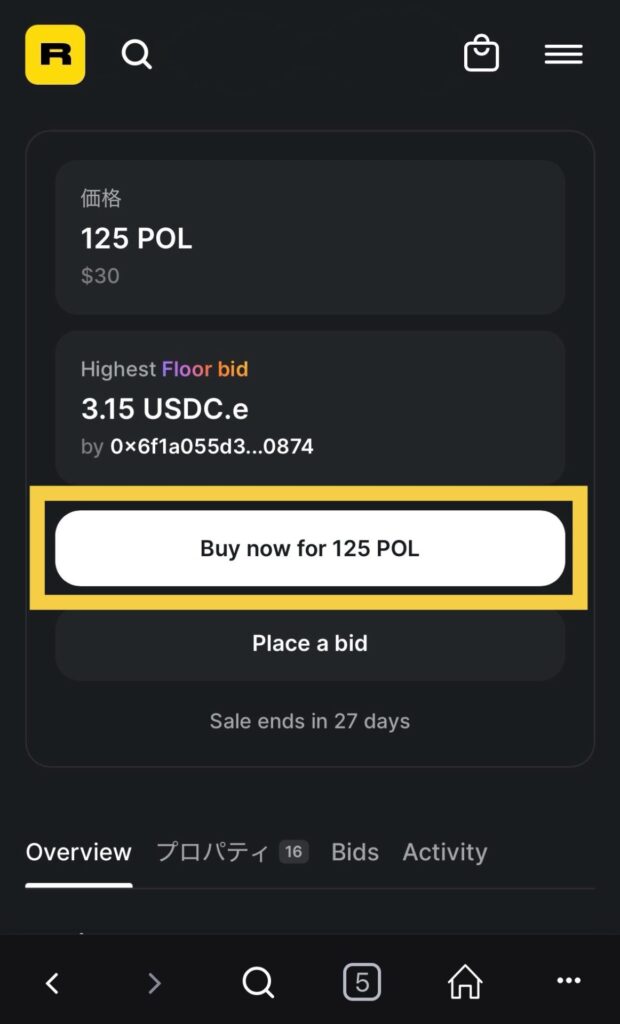
Task: Open the shopping bag cart
Action: [481, 54]
